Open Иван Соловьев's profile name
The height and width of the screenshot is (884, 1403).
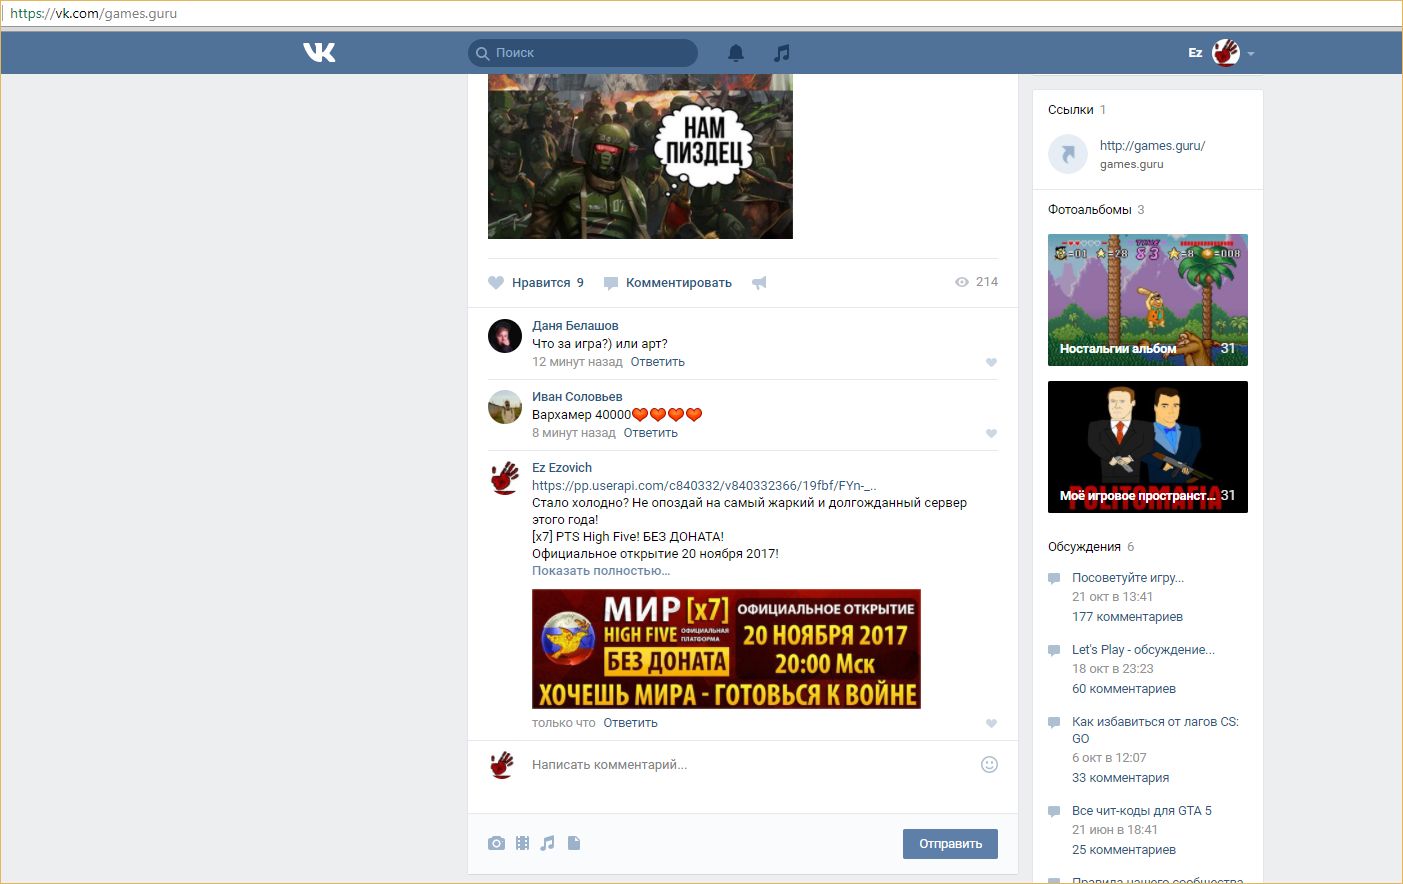(577, 396)
